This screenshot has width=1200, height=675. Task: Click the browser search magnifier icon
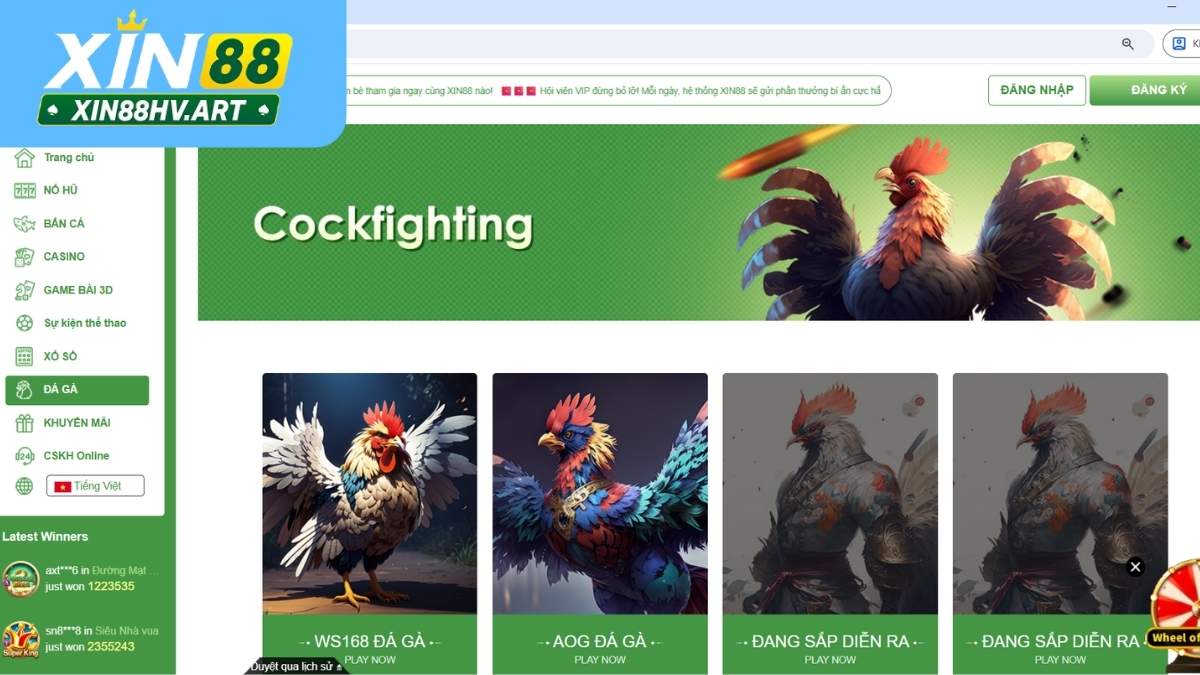pyautogui.click(x=1128, y=44)
